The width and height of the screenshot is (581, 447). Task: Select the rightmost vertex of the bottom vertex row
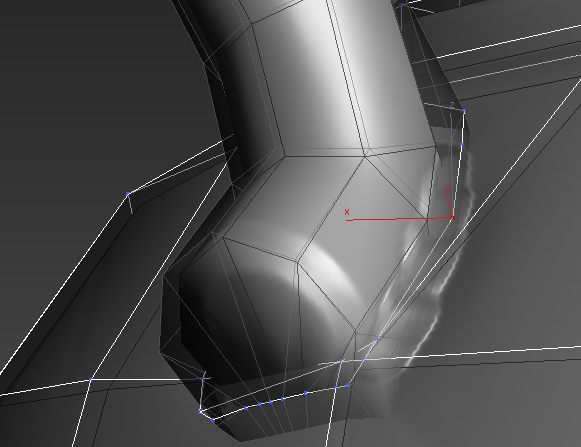pos(348,385)
